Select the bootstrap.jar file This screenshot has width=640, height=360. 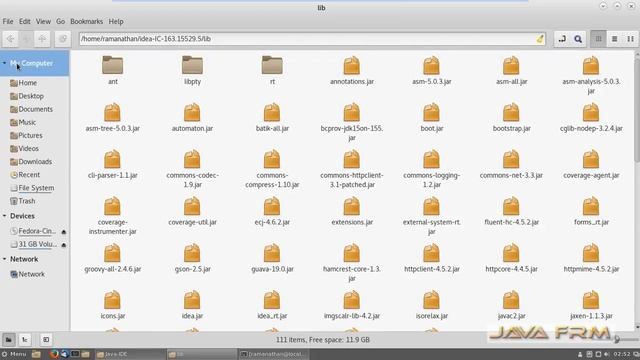tap(511, 117)
